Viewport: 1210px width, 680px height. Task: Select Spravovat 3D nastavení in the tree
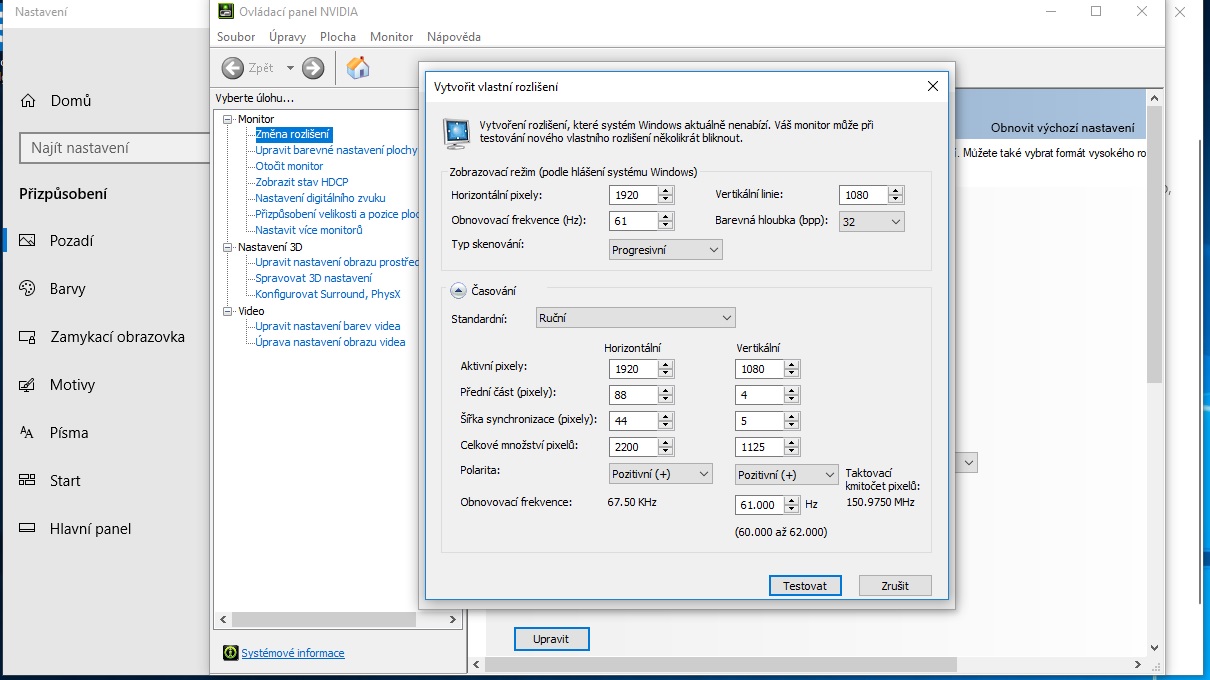[313, 278]
